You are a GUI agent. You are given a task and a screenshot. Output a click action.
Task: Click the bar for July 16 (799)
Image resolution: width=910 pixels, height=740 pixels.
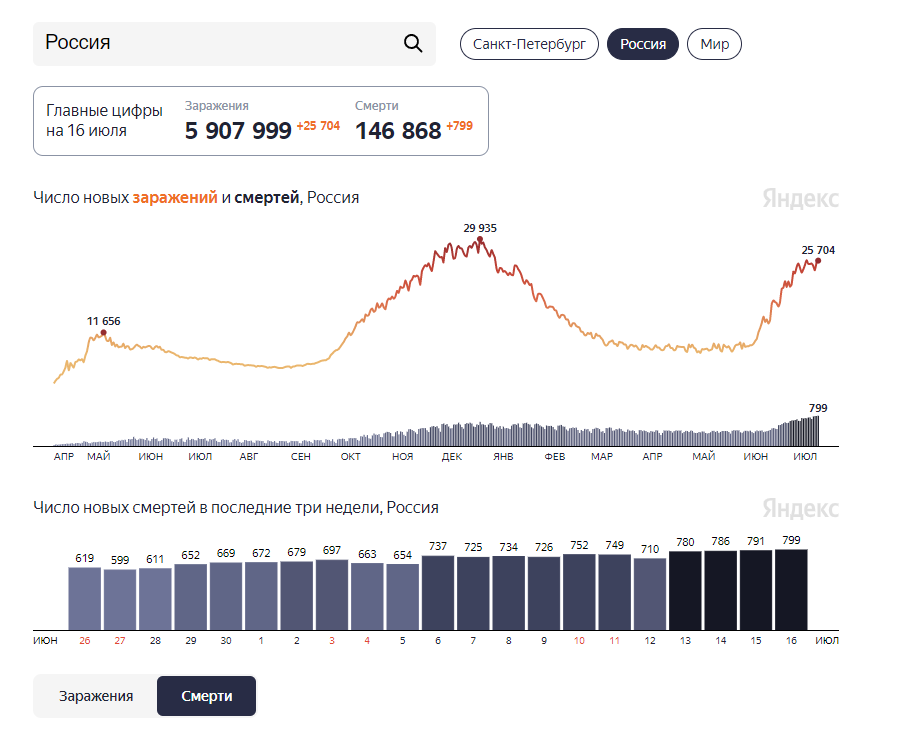tap(791, 590)
